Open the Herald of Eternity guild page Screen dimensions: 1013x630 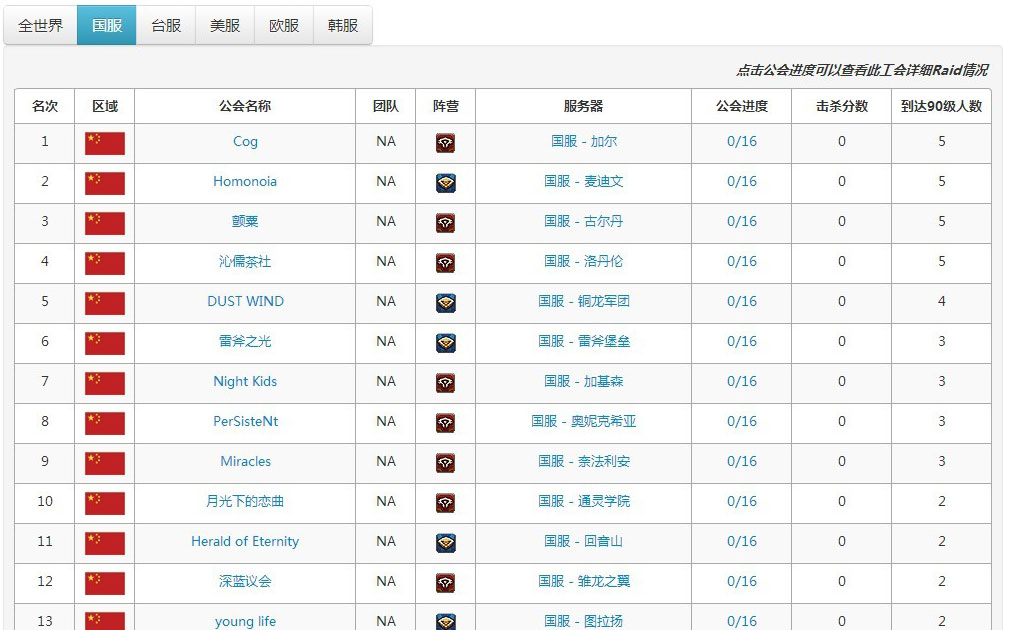click(x=245, y=542)
